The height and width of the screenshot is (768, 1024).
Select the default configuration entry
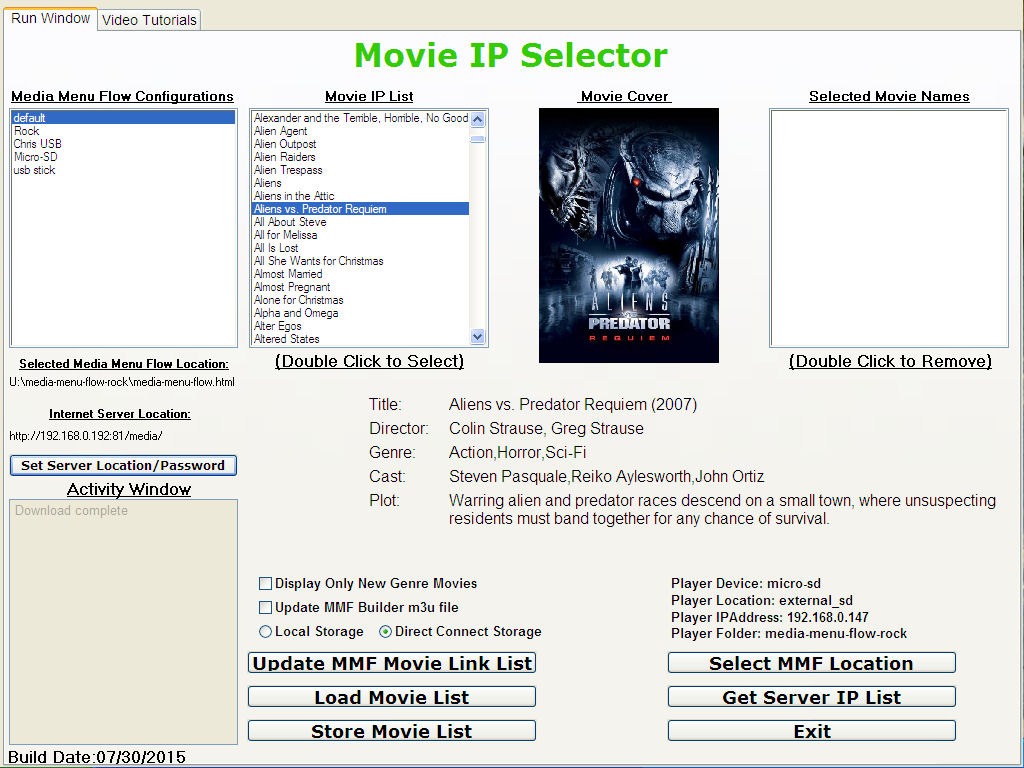click(123, 118)
